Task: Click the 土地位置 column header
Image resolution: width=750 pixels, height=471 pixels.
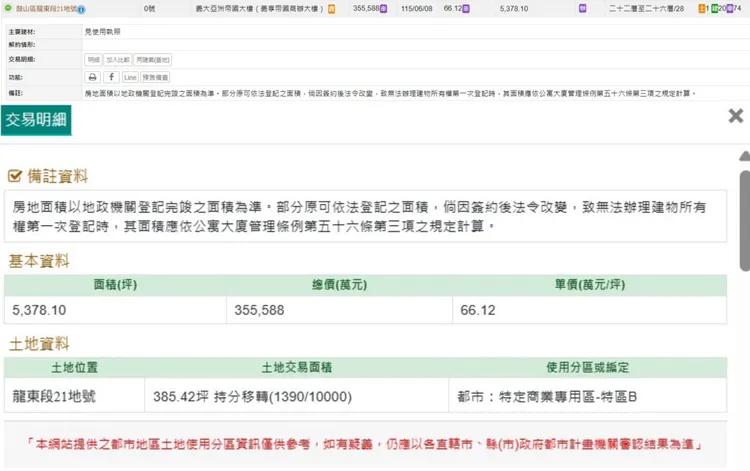Action: pyautogui.click(x=75, y=368)
